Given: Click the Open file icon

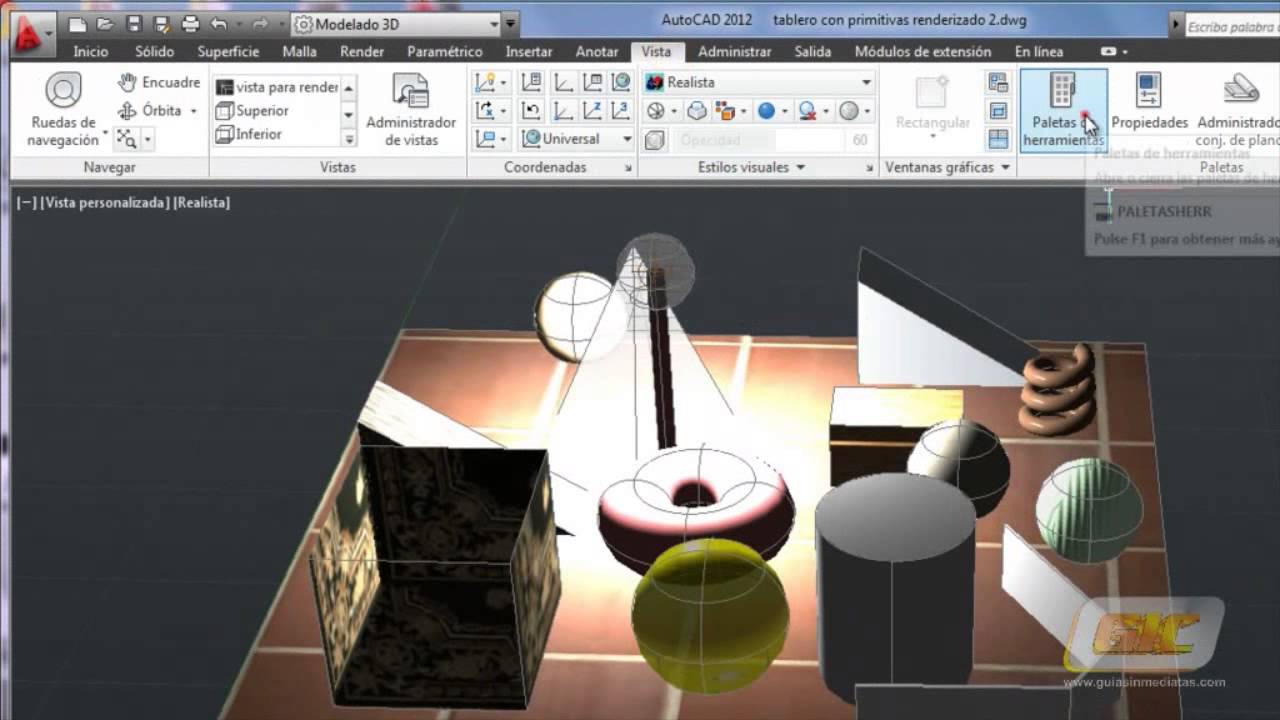Looking at the screenshot, I should tap(106, 23).
